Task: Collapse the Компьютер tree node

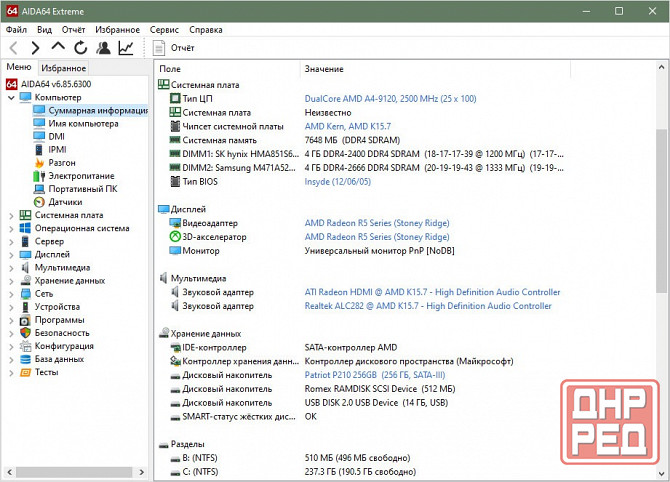Action: pyautogui.click(x=12, y=97)
